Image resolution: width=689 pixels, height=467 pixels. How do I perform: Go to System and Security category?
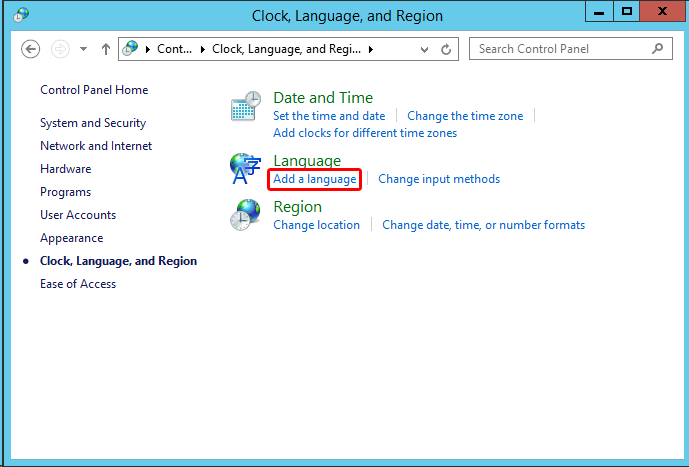coord(93,123)
